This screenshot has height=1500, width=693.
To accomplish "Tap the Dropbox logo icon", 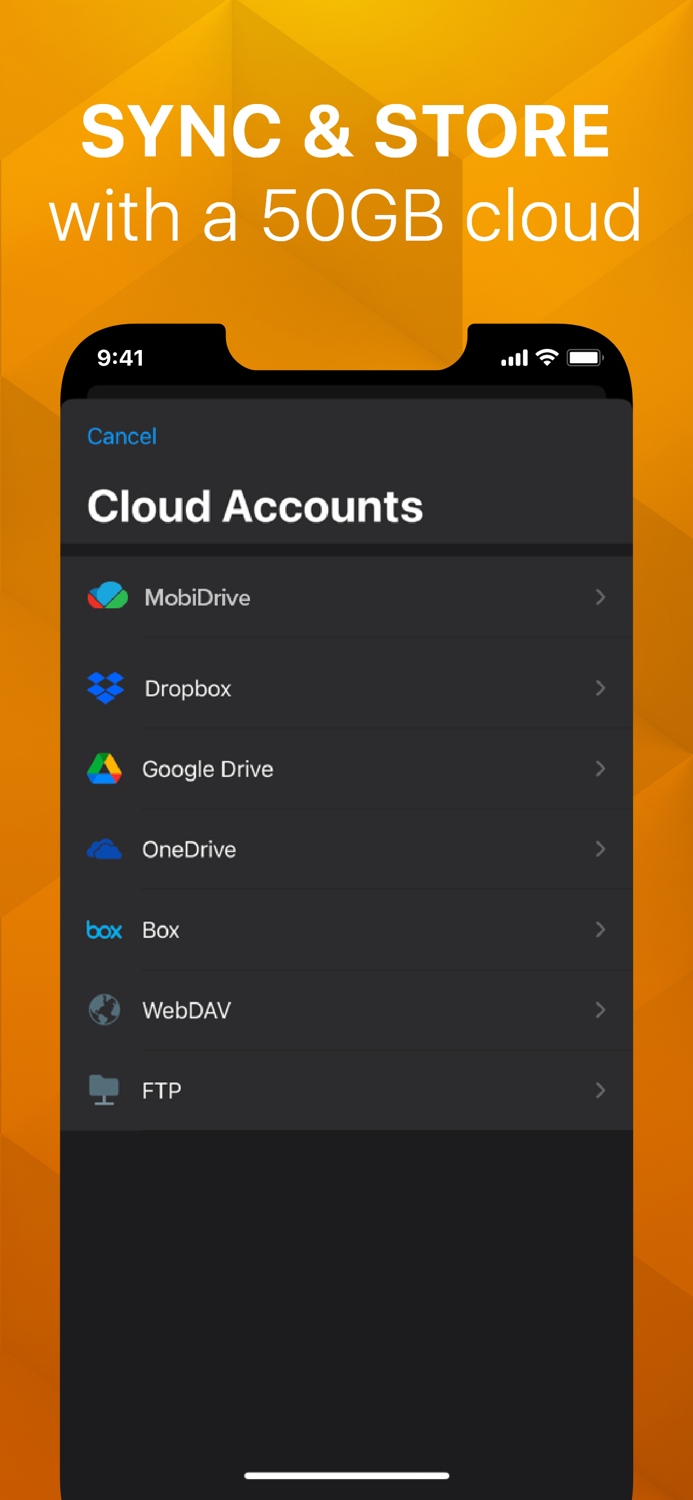I will click(105, 688).
